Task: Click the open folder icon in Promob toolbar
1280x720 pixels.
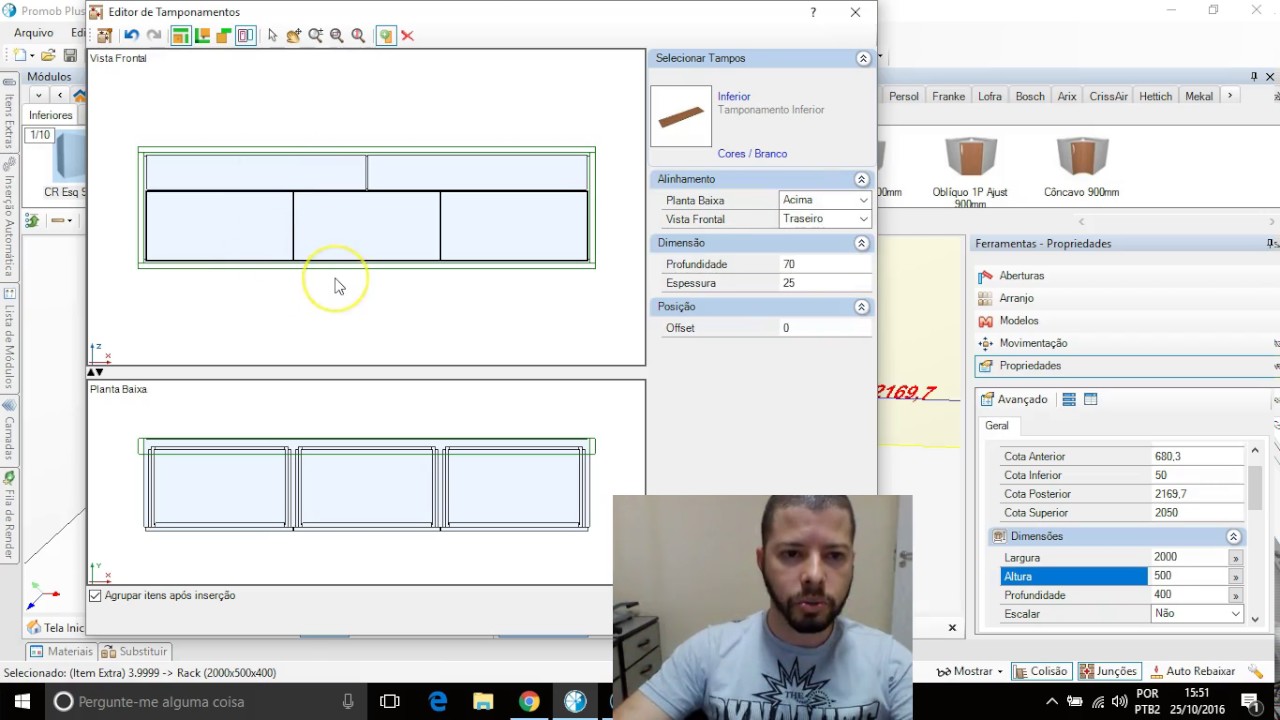Action: pyautogui.click(x=47, y=55)
